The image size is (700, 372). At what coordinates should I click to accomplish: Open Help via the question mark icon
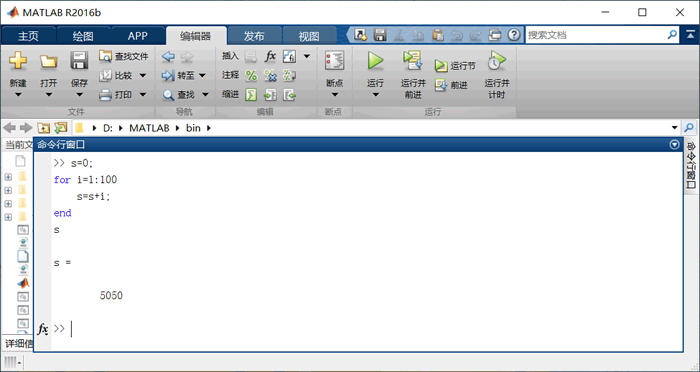514,35
